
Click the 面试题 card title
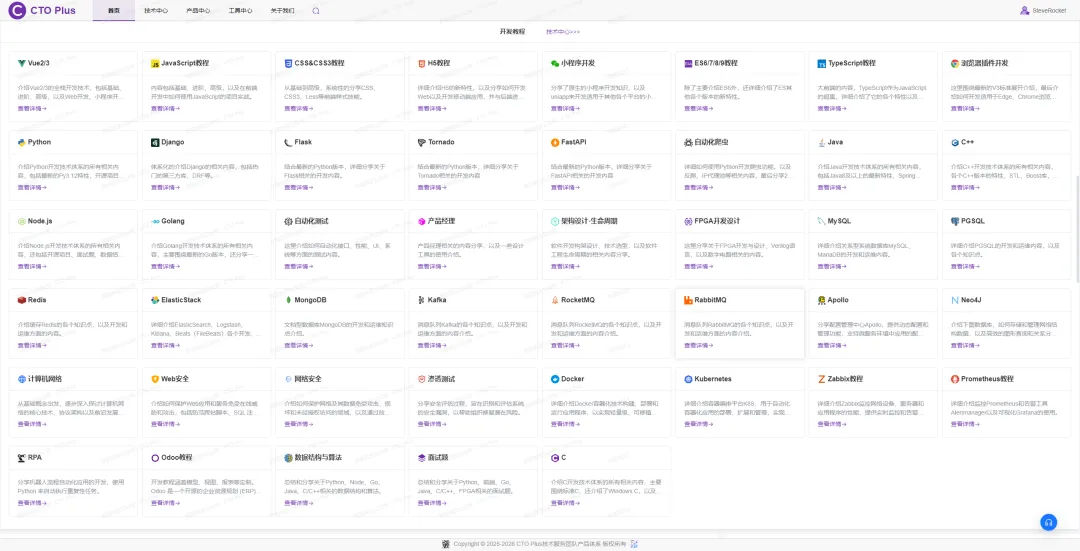pos(438,458)
